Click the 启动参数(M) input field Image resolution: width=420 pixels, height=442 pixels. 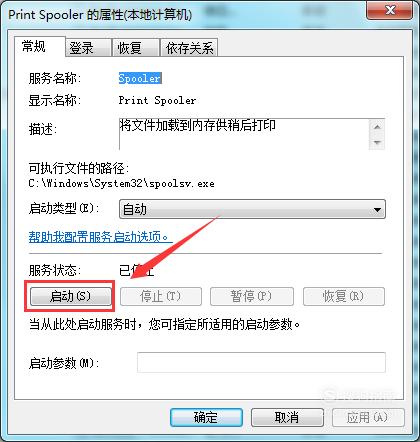[261, 362]
